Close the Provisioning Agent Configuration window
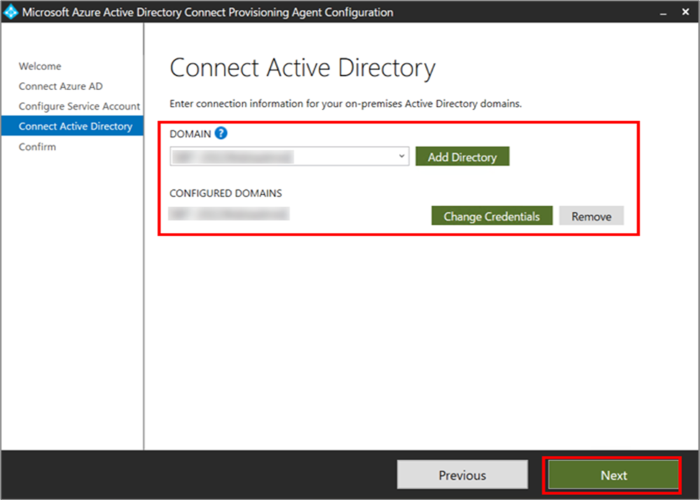700x500 pixels. (686, 12)
